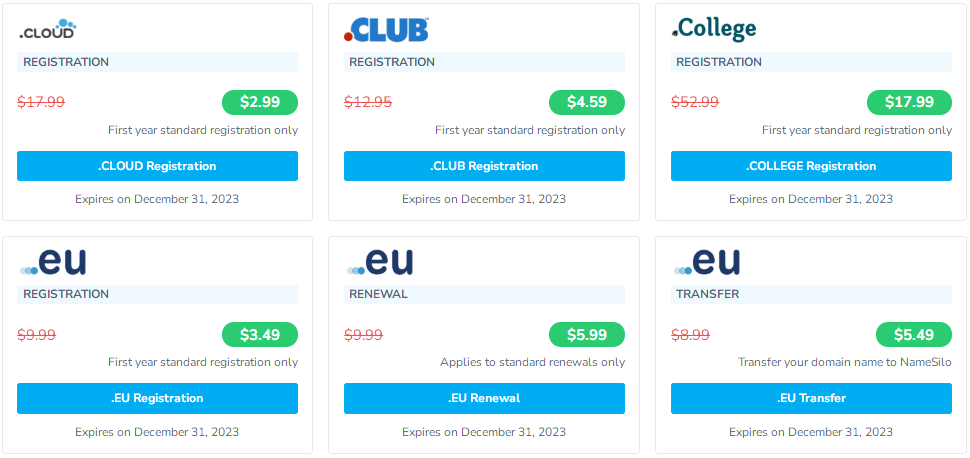Click the $5.99 renewal price badge
Image resolution: width=970 pixels, height=458 pixels.
pos(587,334)
